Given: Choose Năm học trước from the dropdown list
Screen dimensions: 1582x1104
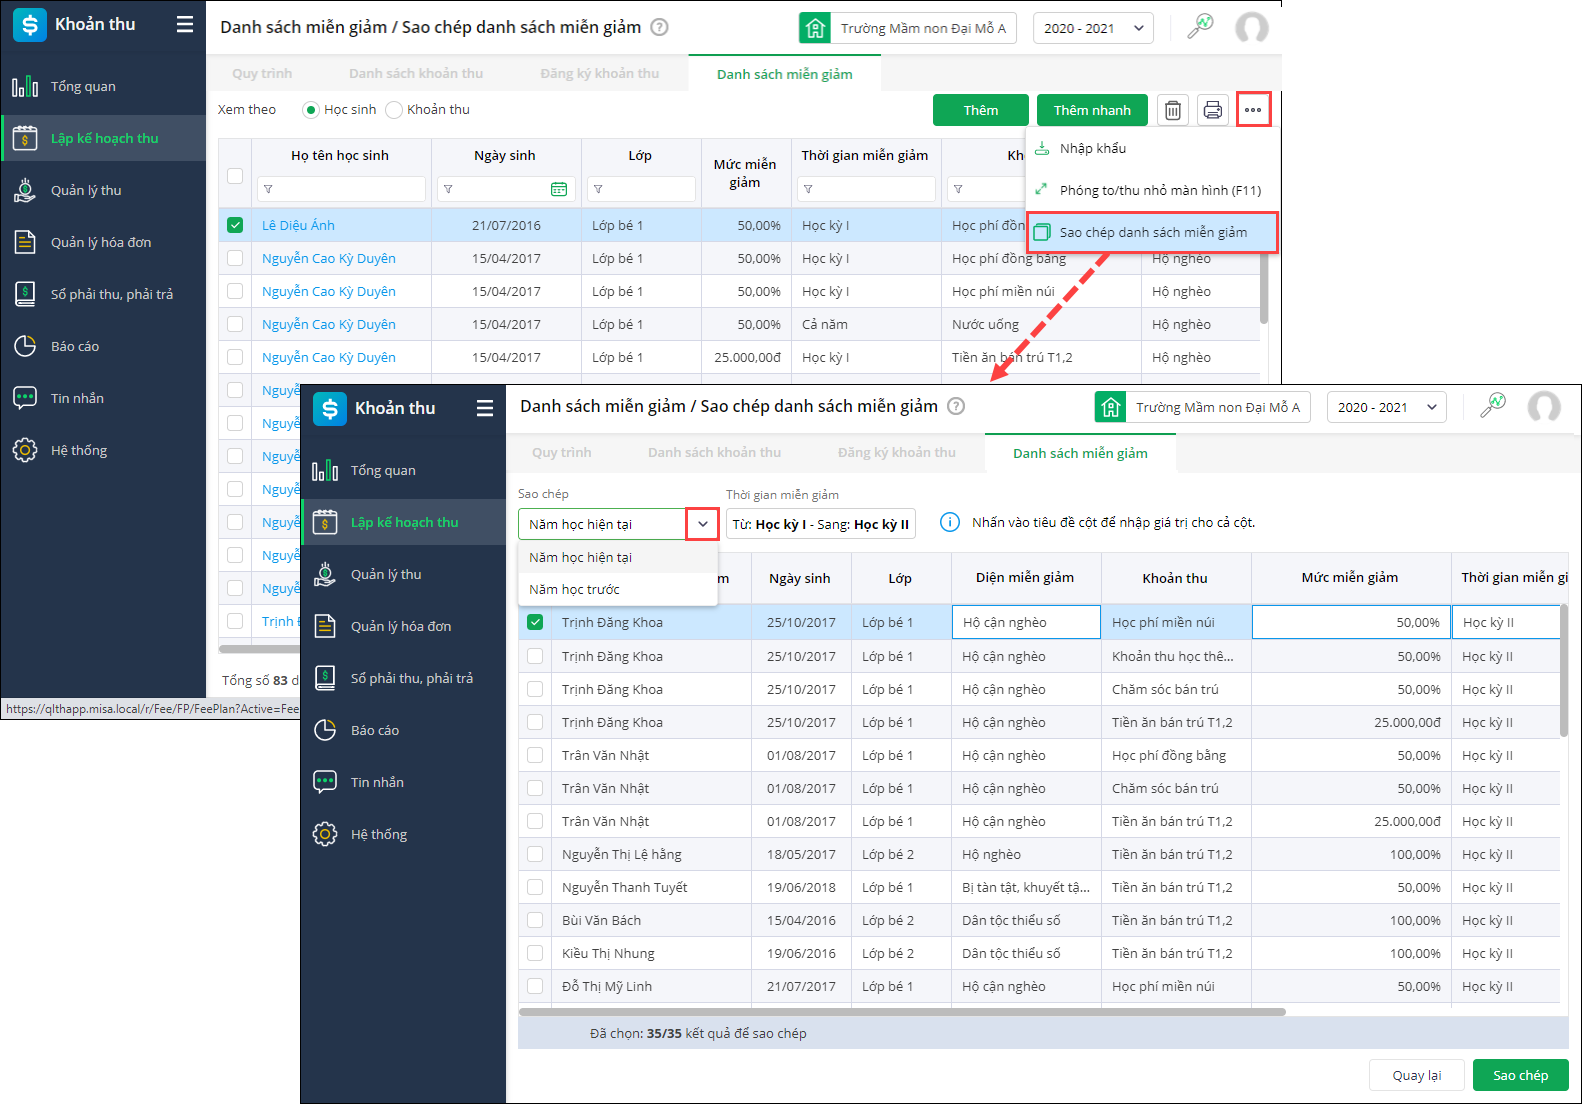Looking at the screenshot, I should point(618,589).
